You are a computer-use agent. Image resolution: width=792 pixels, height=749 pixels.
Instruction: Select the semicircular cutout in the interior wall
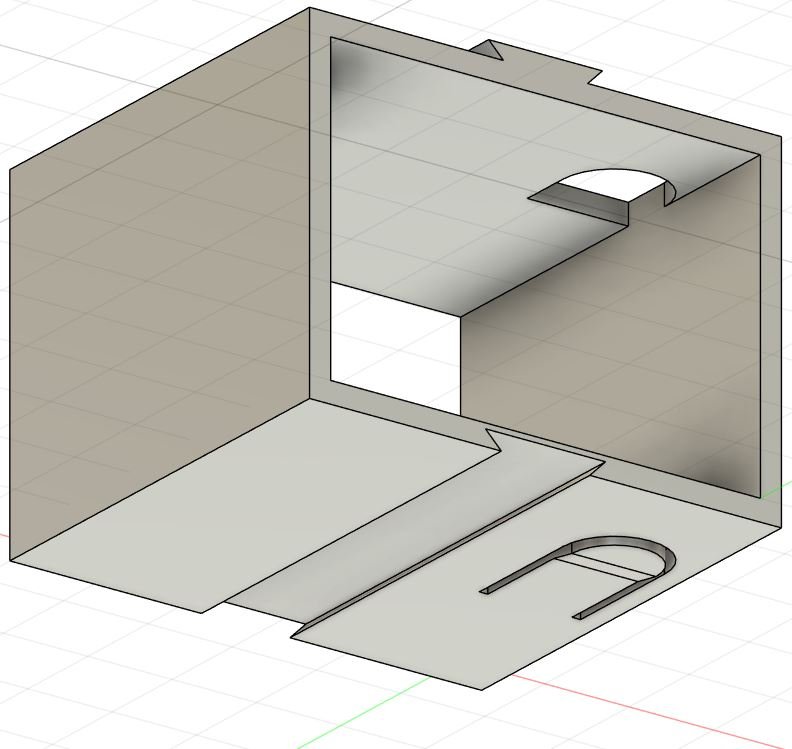click(x=610, y=187)
